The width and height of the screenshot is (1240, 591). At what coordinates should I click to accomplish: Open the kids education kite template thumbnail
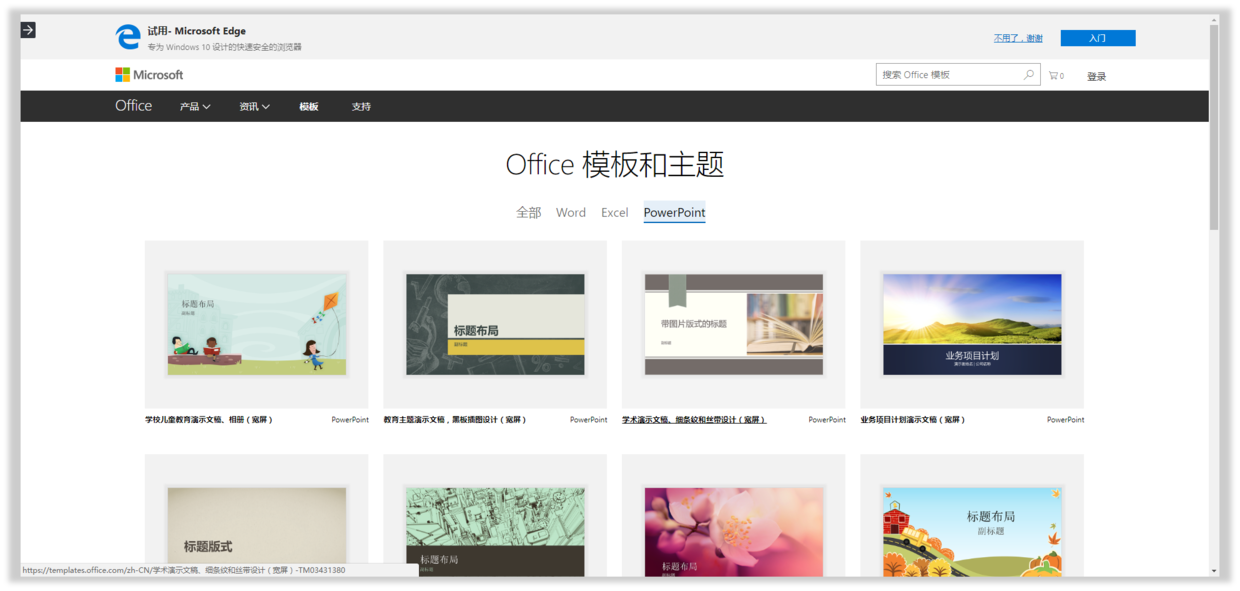256,324
